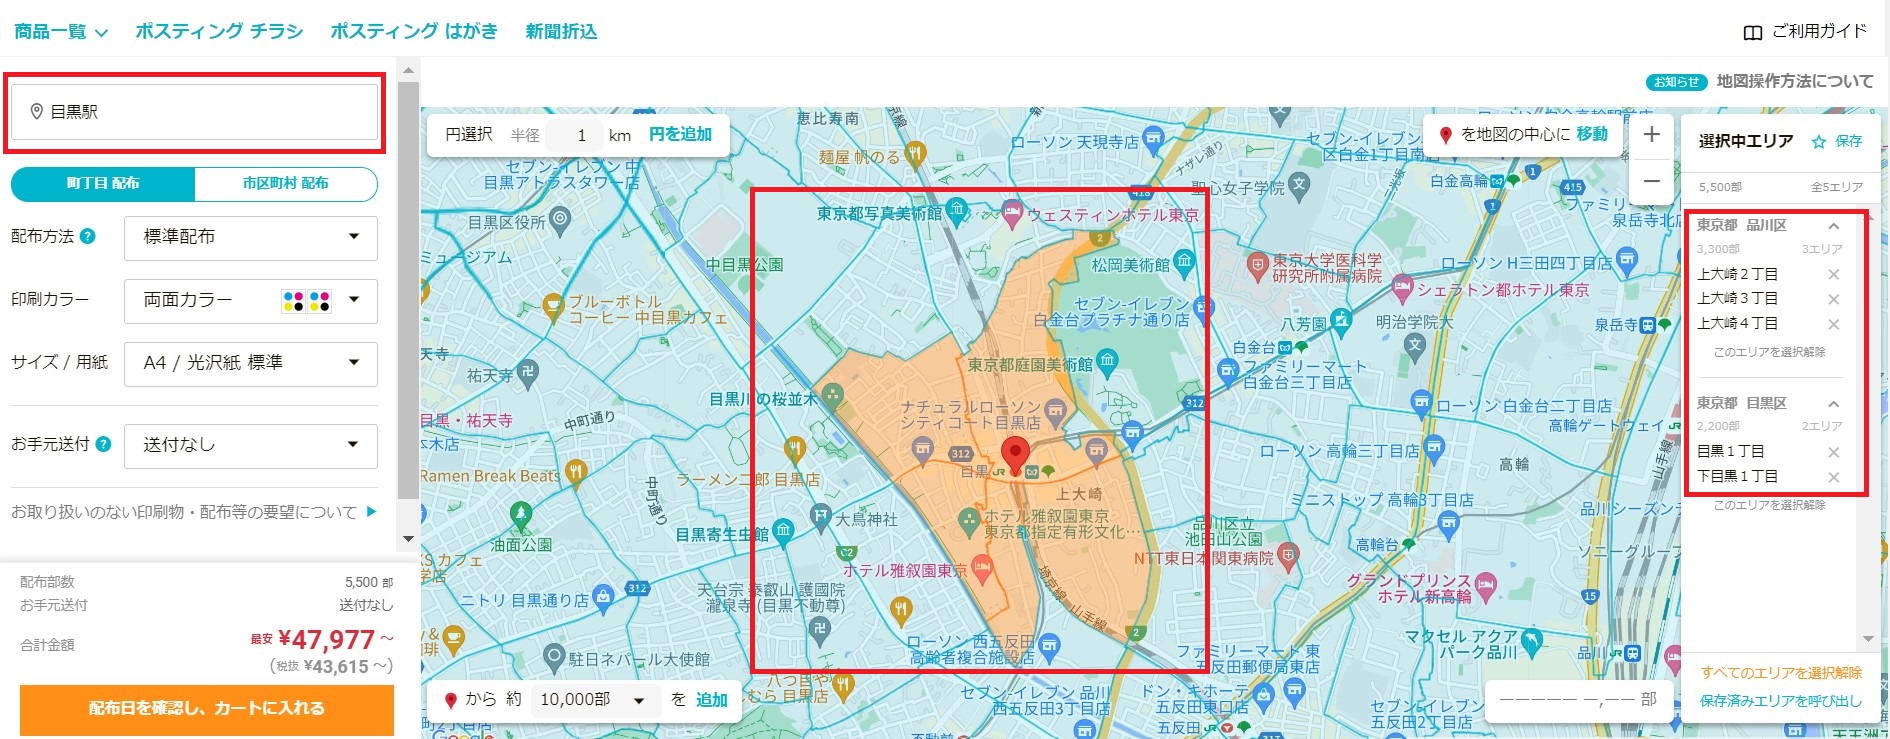Switch to 町丁目 配布 mode
The image size is (1890, 739).
pyautogui.click(x=103, y=184)
